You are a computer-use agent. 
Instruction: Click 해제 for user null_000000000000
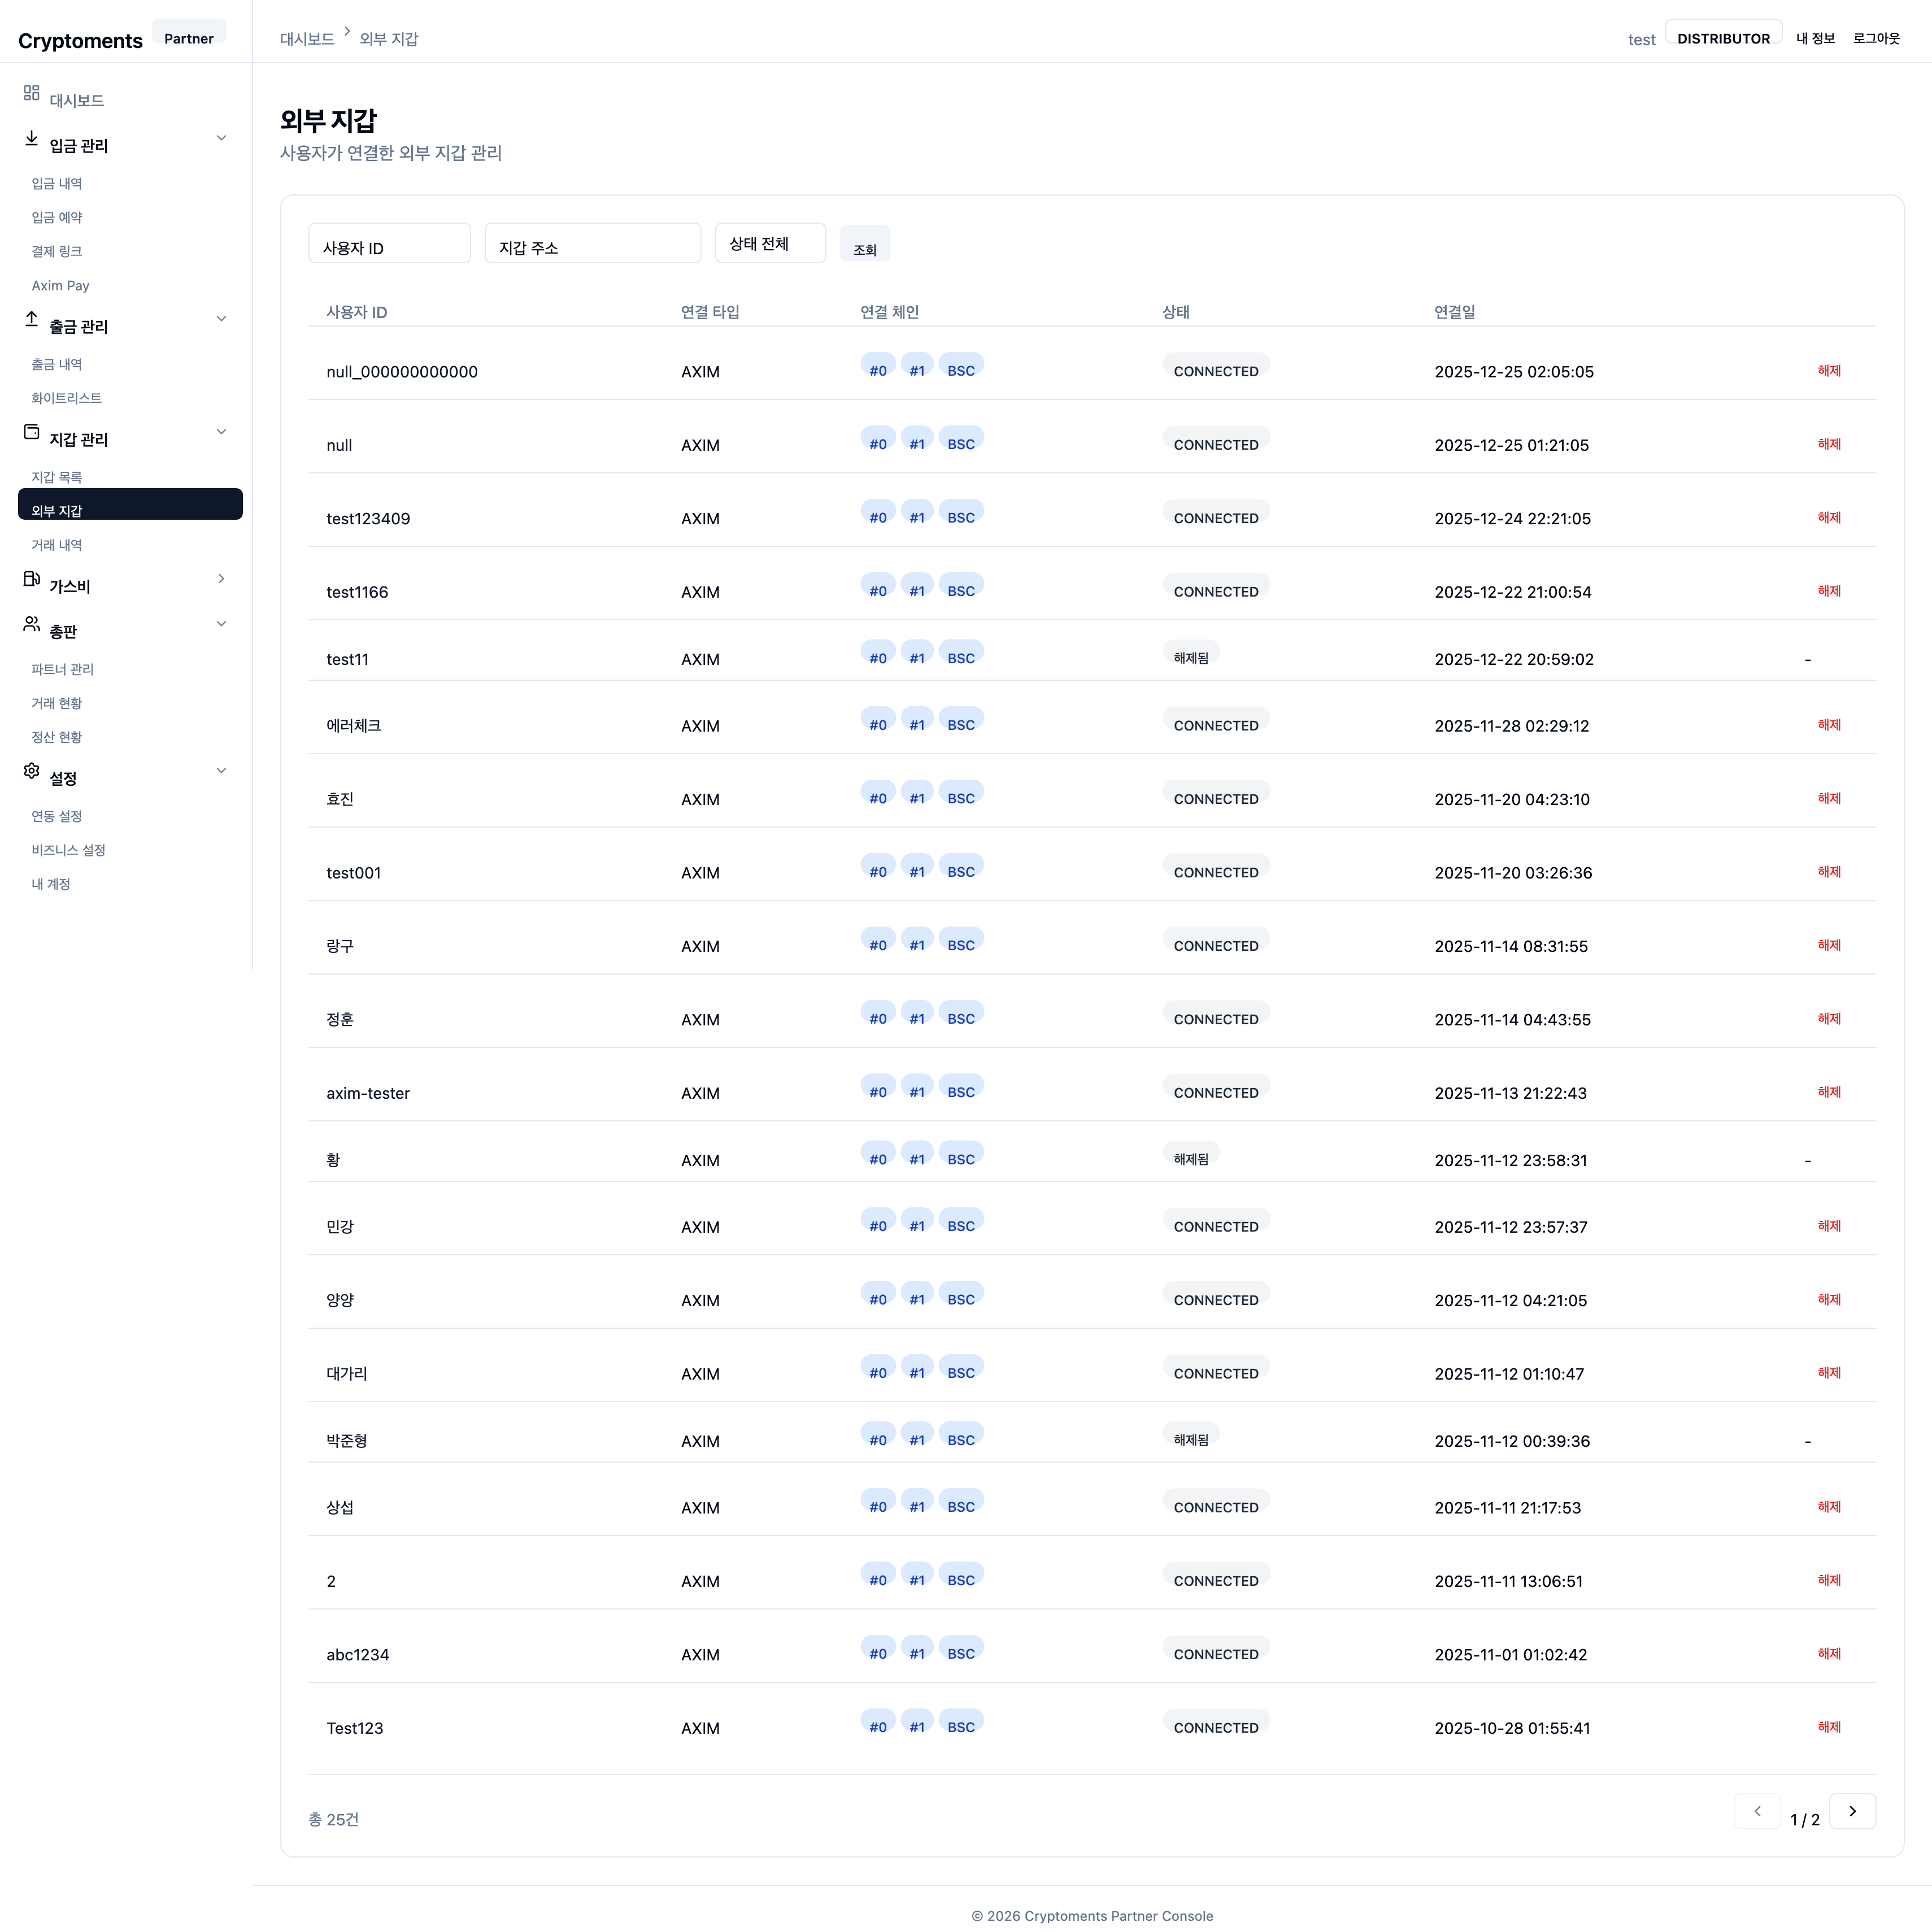1829,371
